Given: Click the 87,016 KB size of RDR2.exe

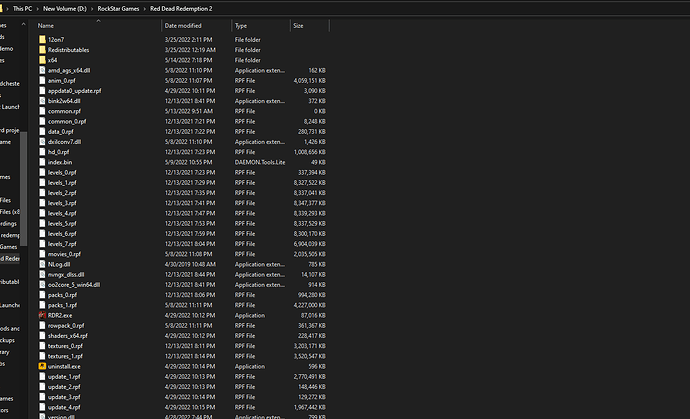Looking at the screenshot, I should point(313,315).
